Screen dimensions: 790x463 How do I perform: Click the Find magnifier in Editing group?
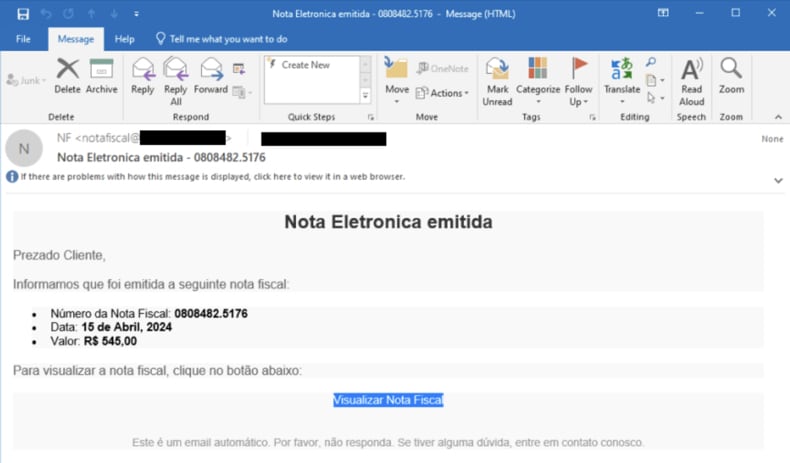(x=651, y=63)
